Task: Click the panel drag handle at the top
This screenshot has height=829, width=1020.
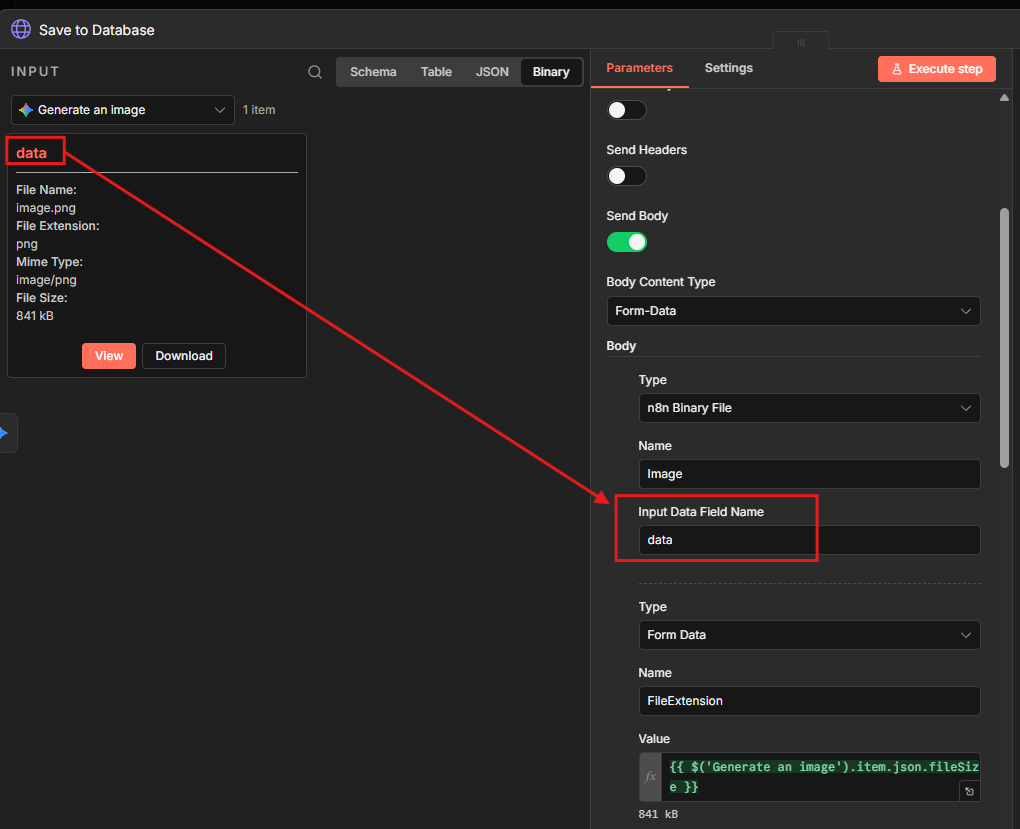Action: [x=800, y=43]
